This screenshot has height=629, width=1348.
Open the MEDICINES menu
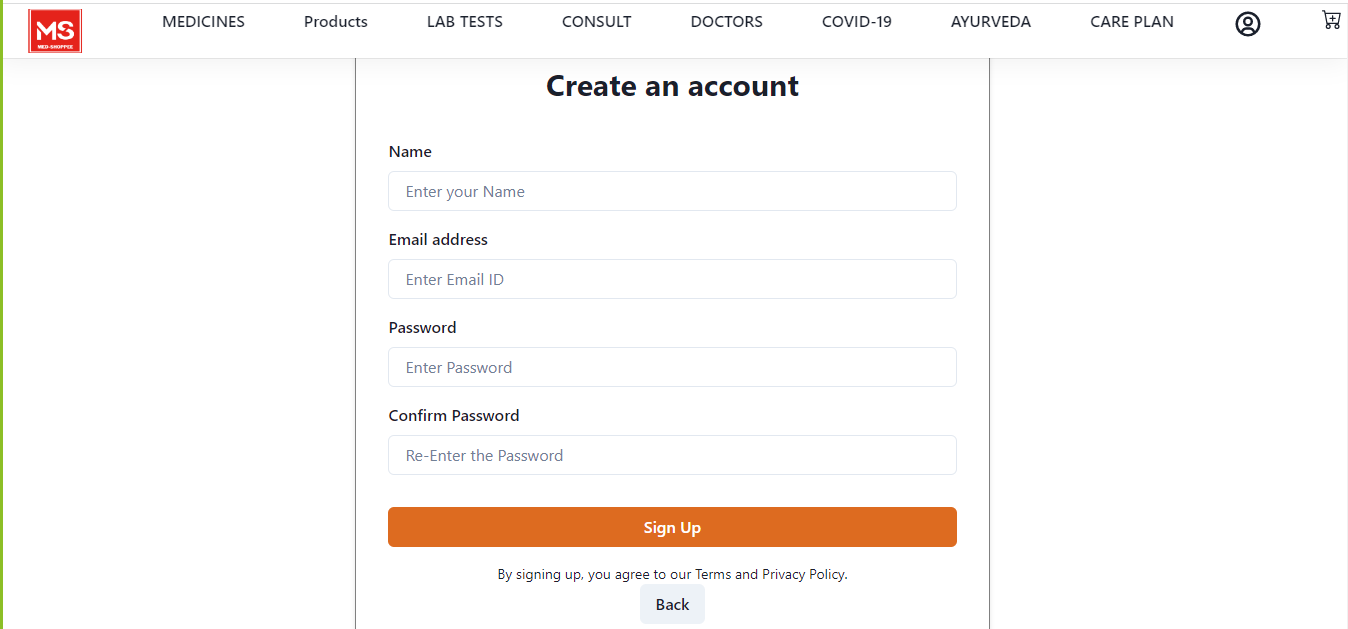click(x=203, y=21)
